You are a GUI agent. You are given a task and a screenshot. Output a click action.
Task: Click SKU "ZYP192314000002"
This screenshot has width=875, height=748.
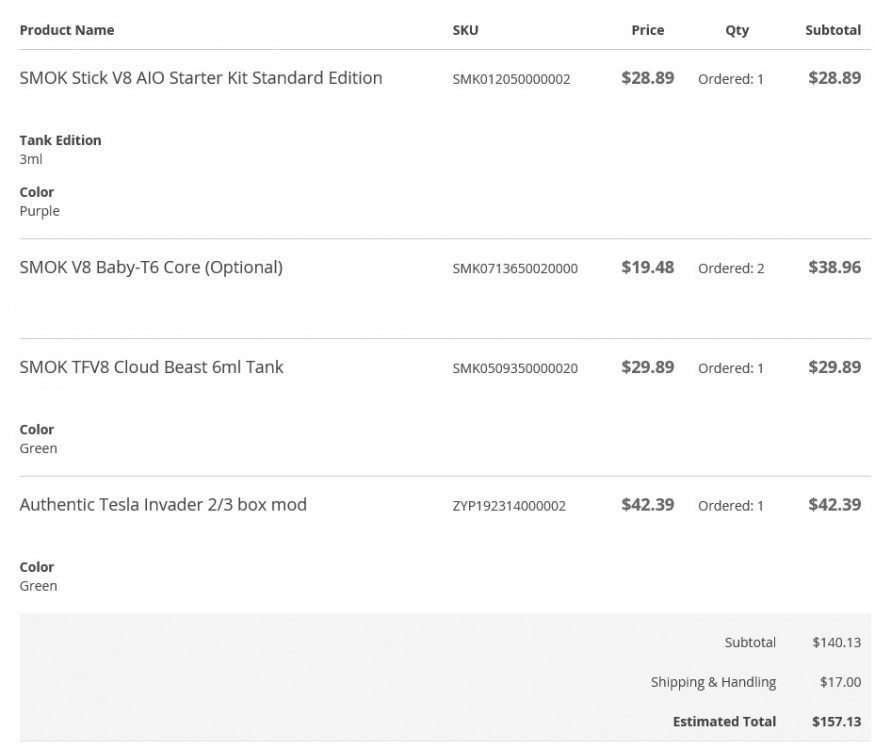(509, 506)
